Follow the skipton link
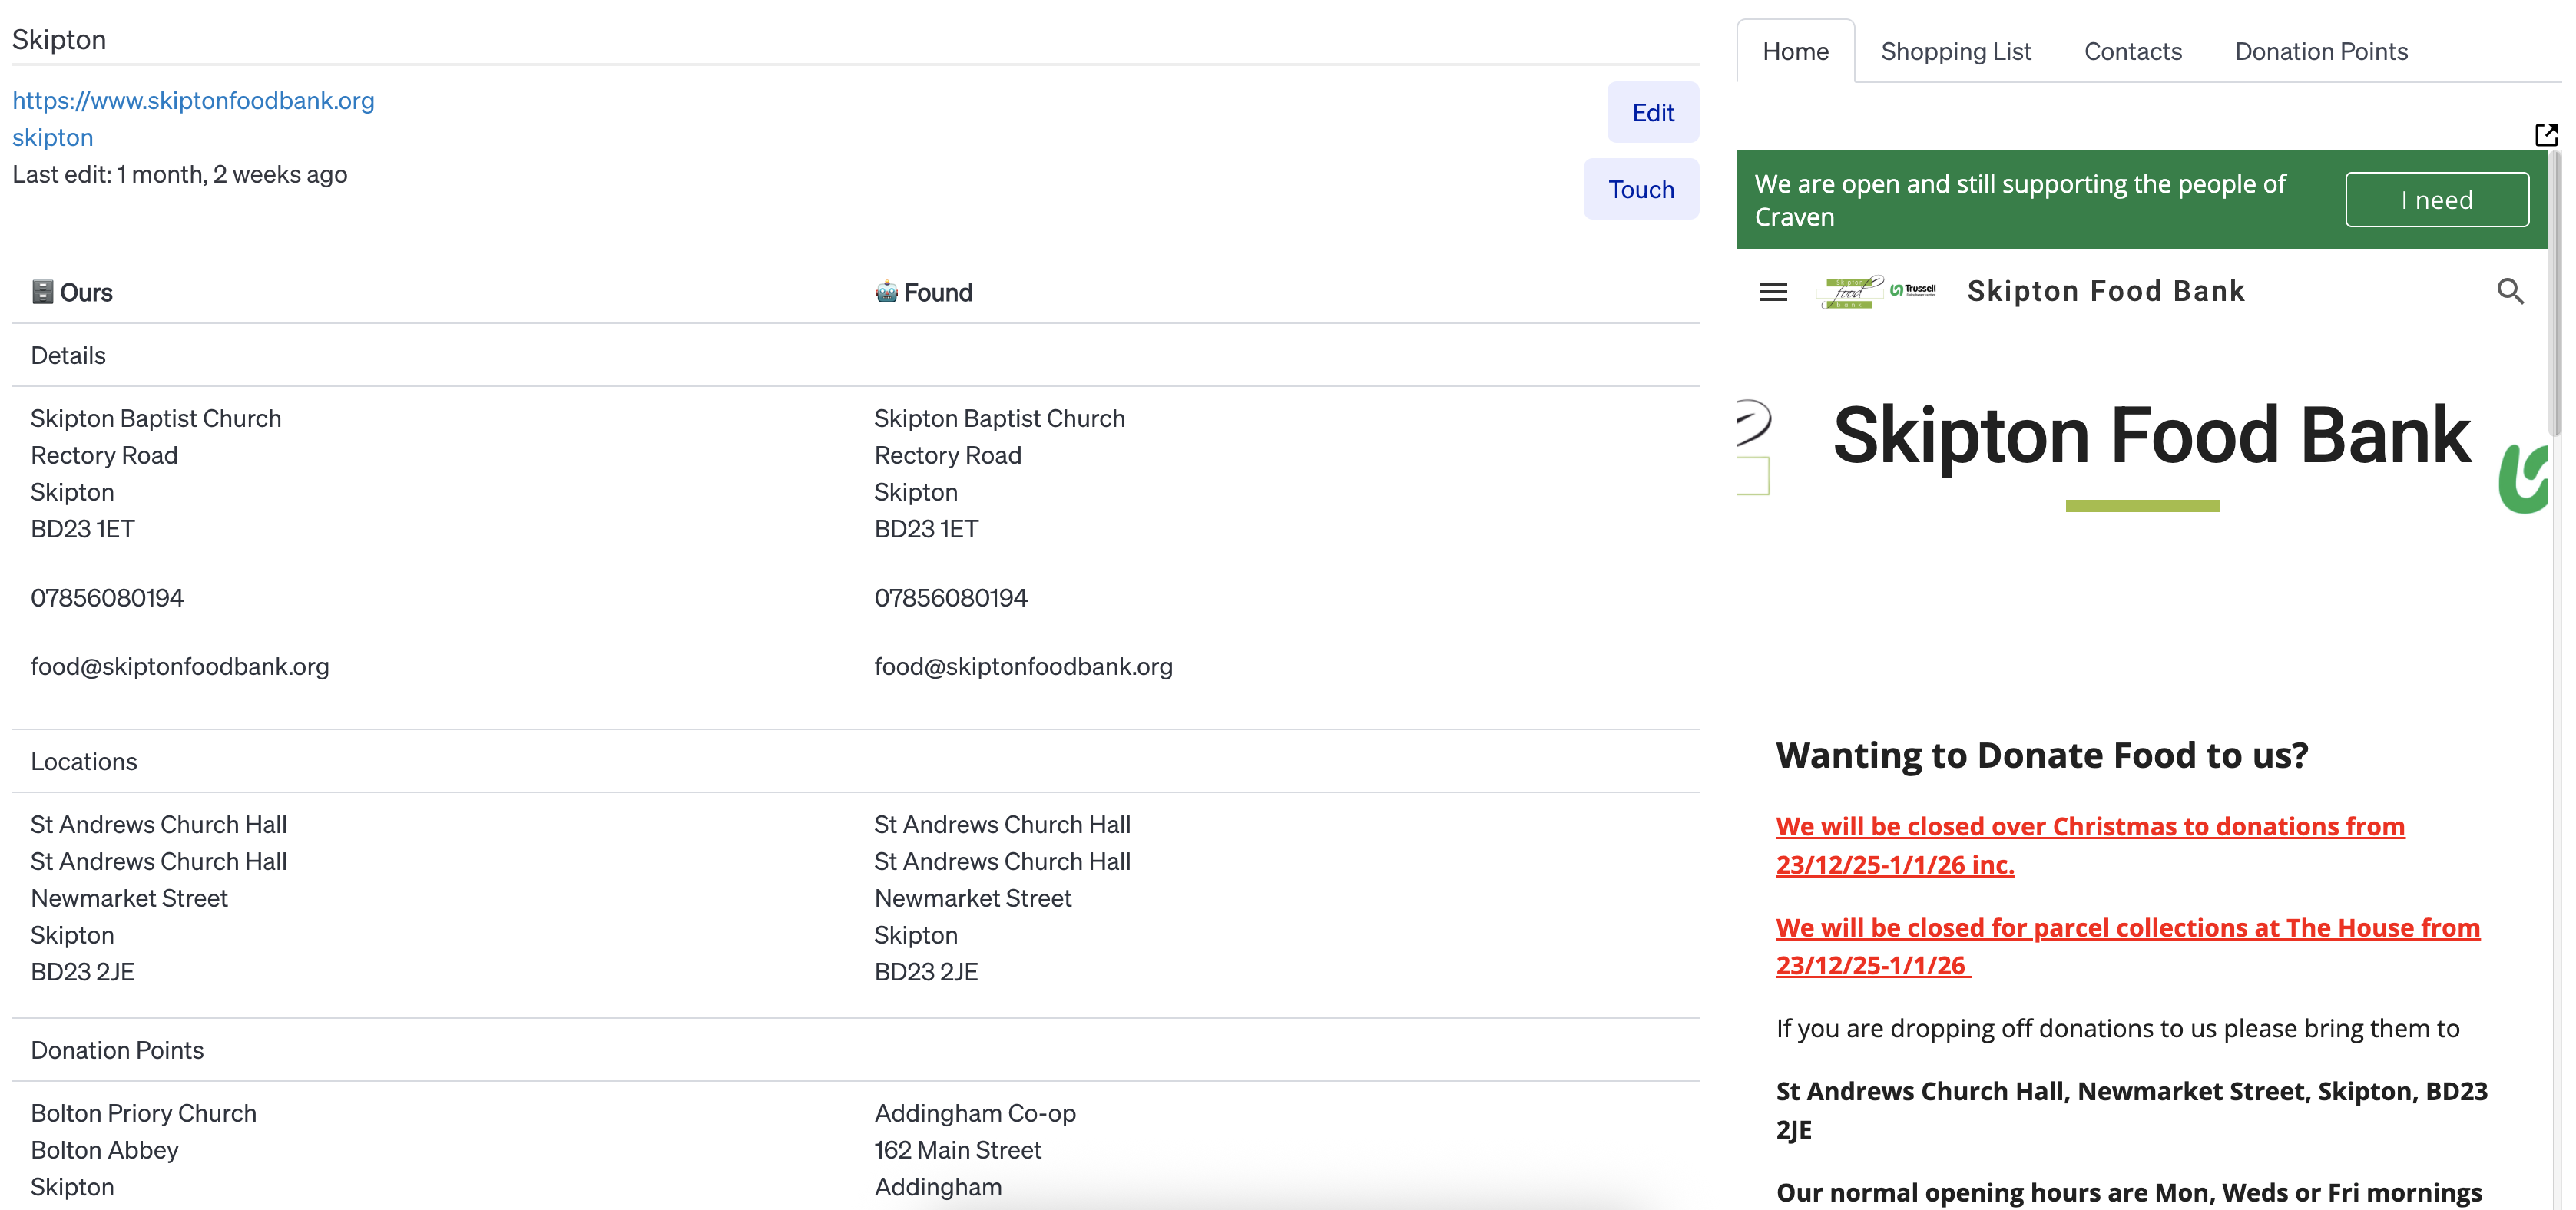The image size is (2576, 1210). click(x=52, y=137)
